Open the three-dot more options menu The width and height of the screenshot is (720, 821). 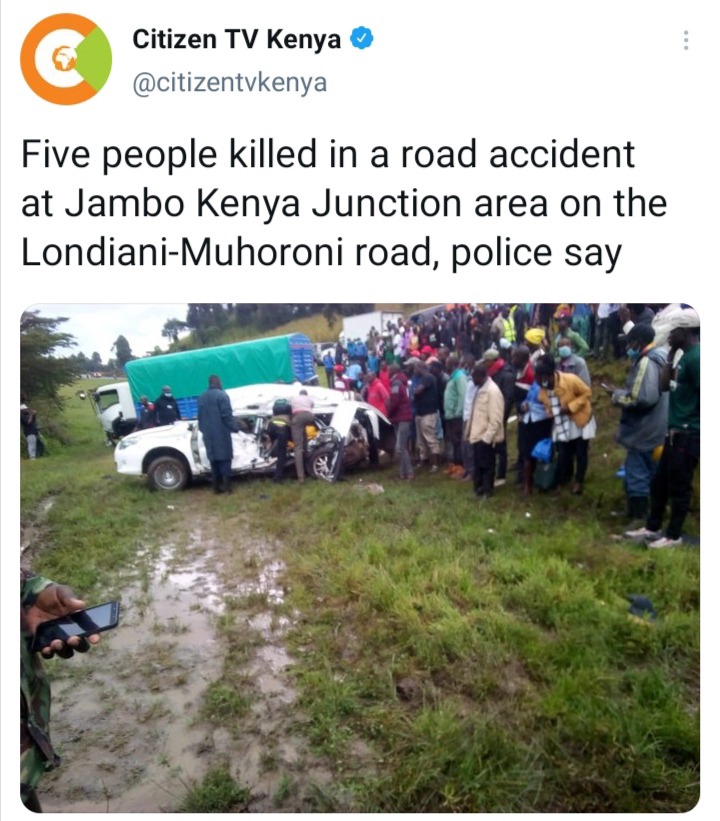[685, 40]
